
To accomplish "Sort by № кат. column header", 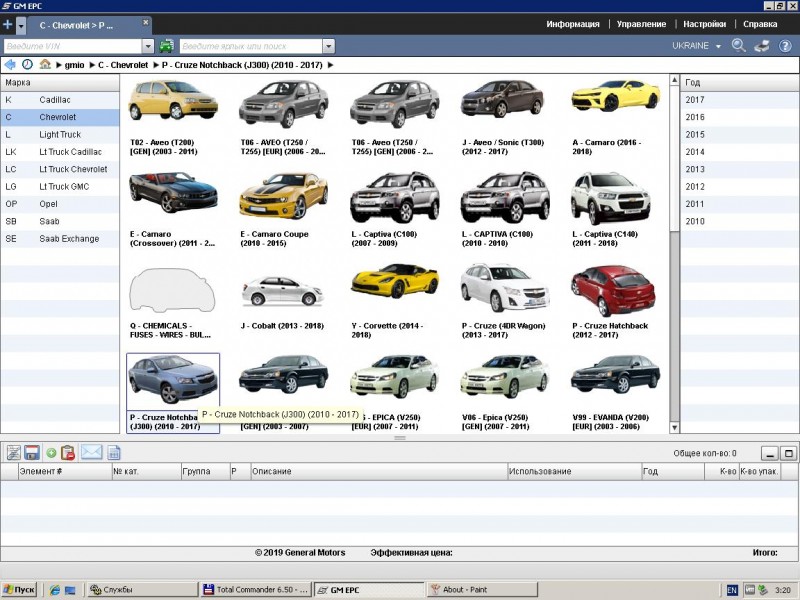I will pyautogui.click(x=146, y=471).
